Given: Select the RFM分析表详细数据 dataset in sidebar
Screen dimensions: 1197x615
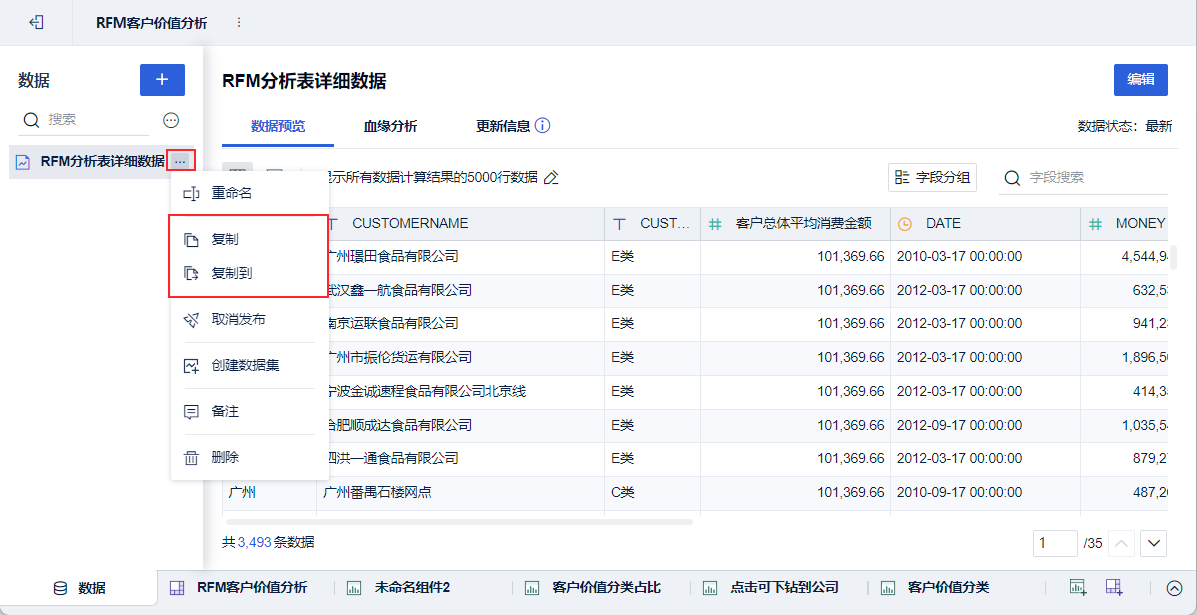Looking at the screenshot, I should click(x=102, y=161).
